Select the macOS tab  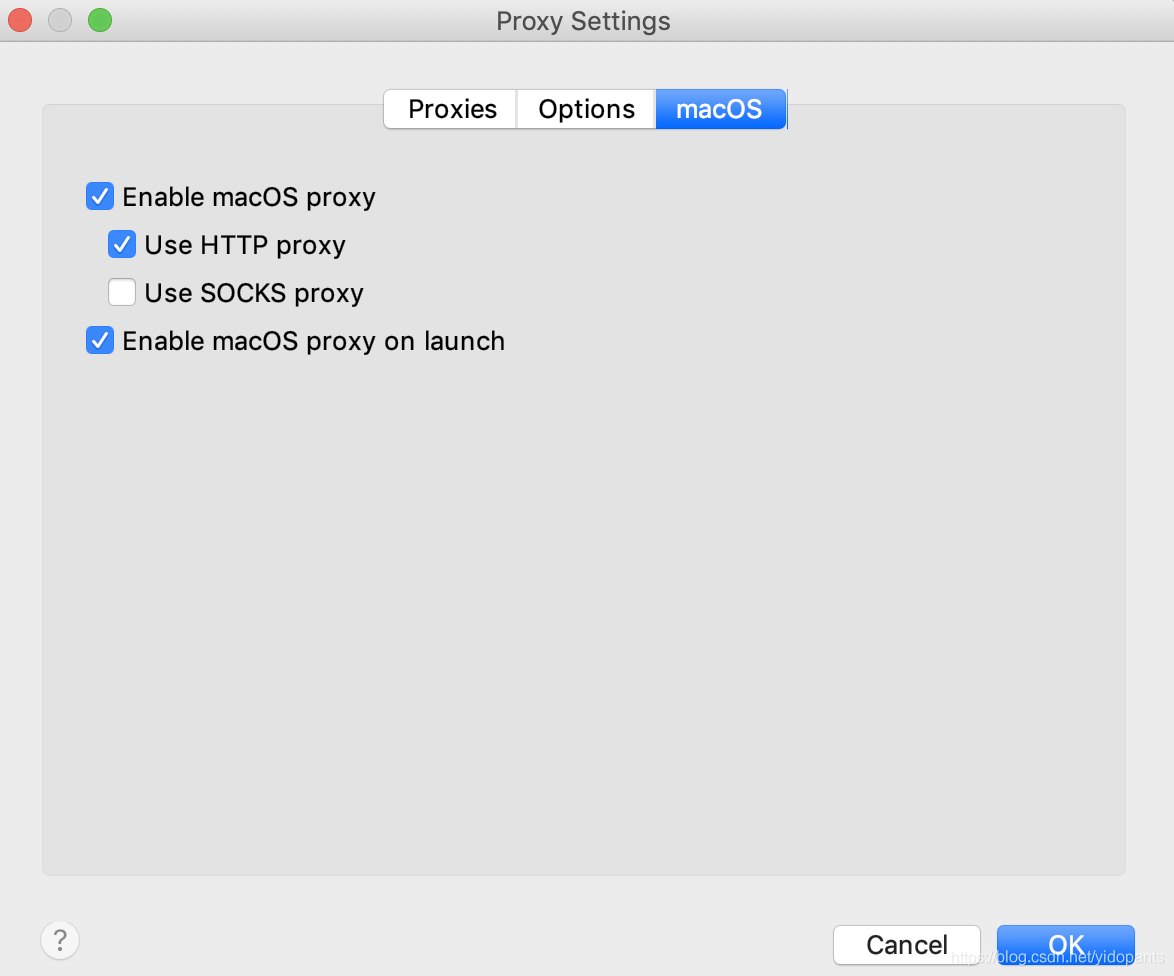tap(720, 109)
